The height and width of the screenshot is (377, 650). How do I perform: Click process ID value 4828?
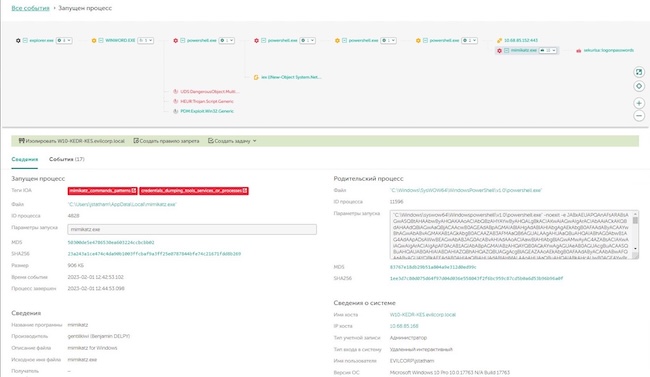click(x=73, y=216)
